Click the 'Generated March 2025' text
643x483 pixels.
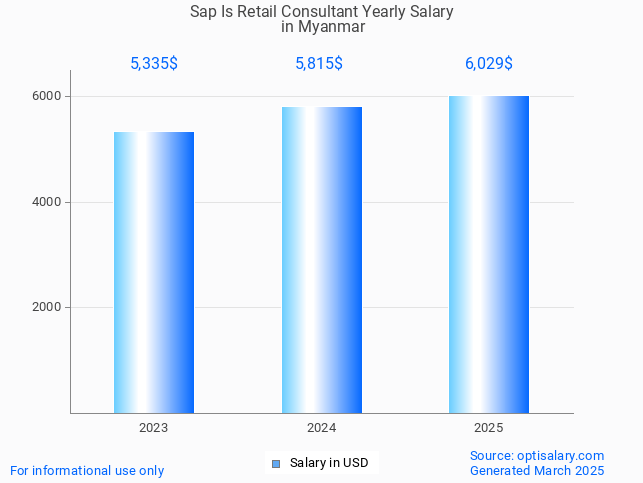(x=537, y=470)
